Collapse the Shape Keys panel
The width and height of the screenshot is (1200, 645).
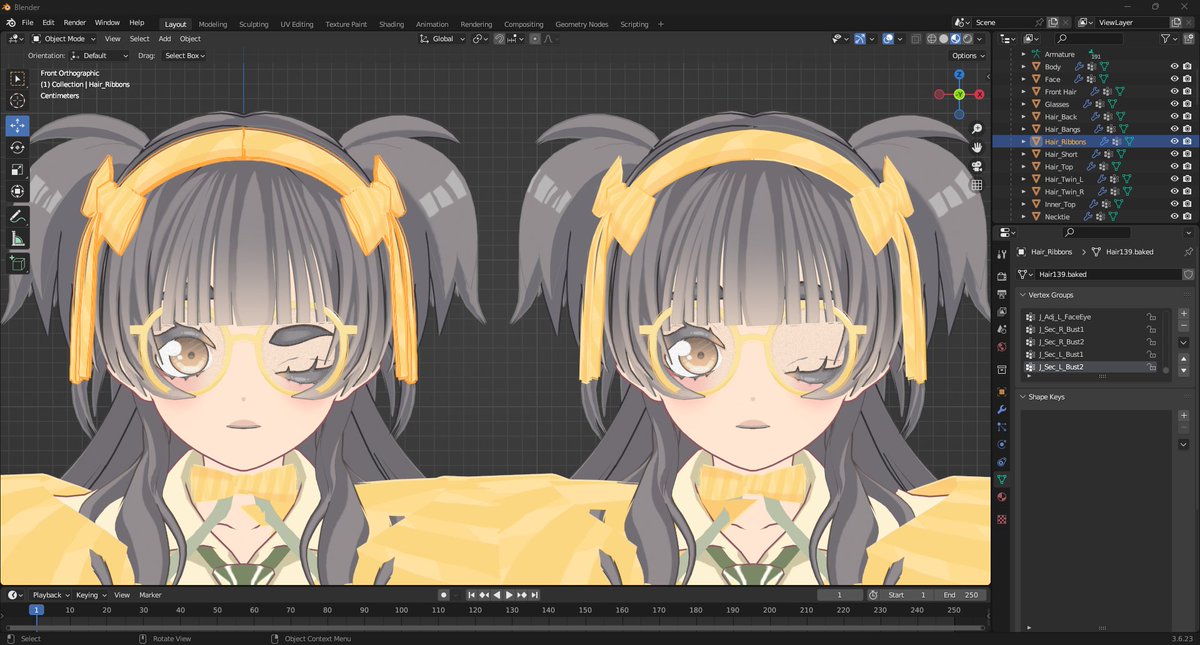pos(1023,397)
